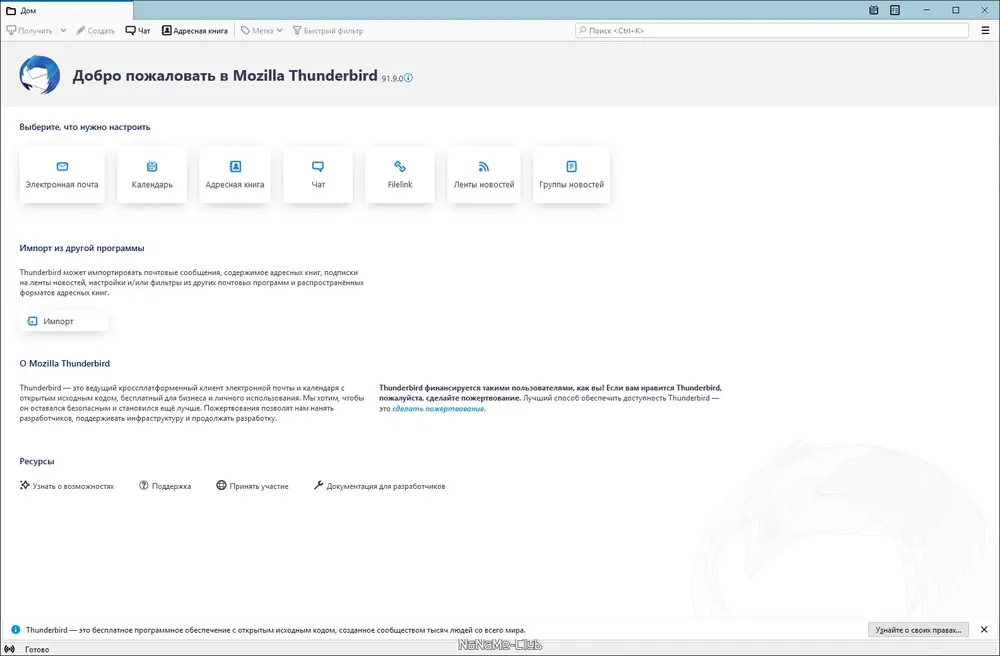This screenshot has height=656, width=1000.
Task: Follow the сделать пожертвование link
Action: pyautogui.click(x=438, y=409)
